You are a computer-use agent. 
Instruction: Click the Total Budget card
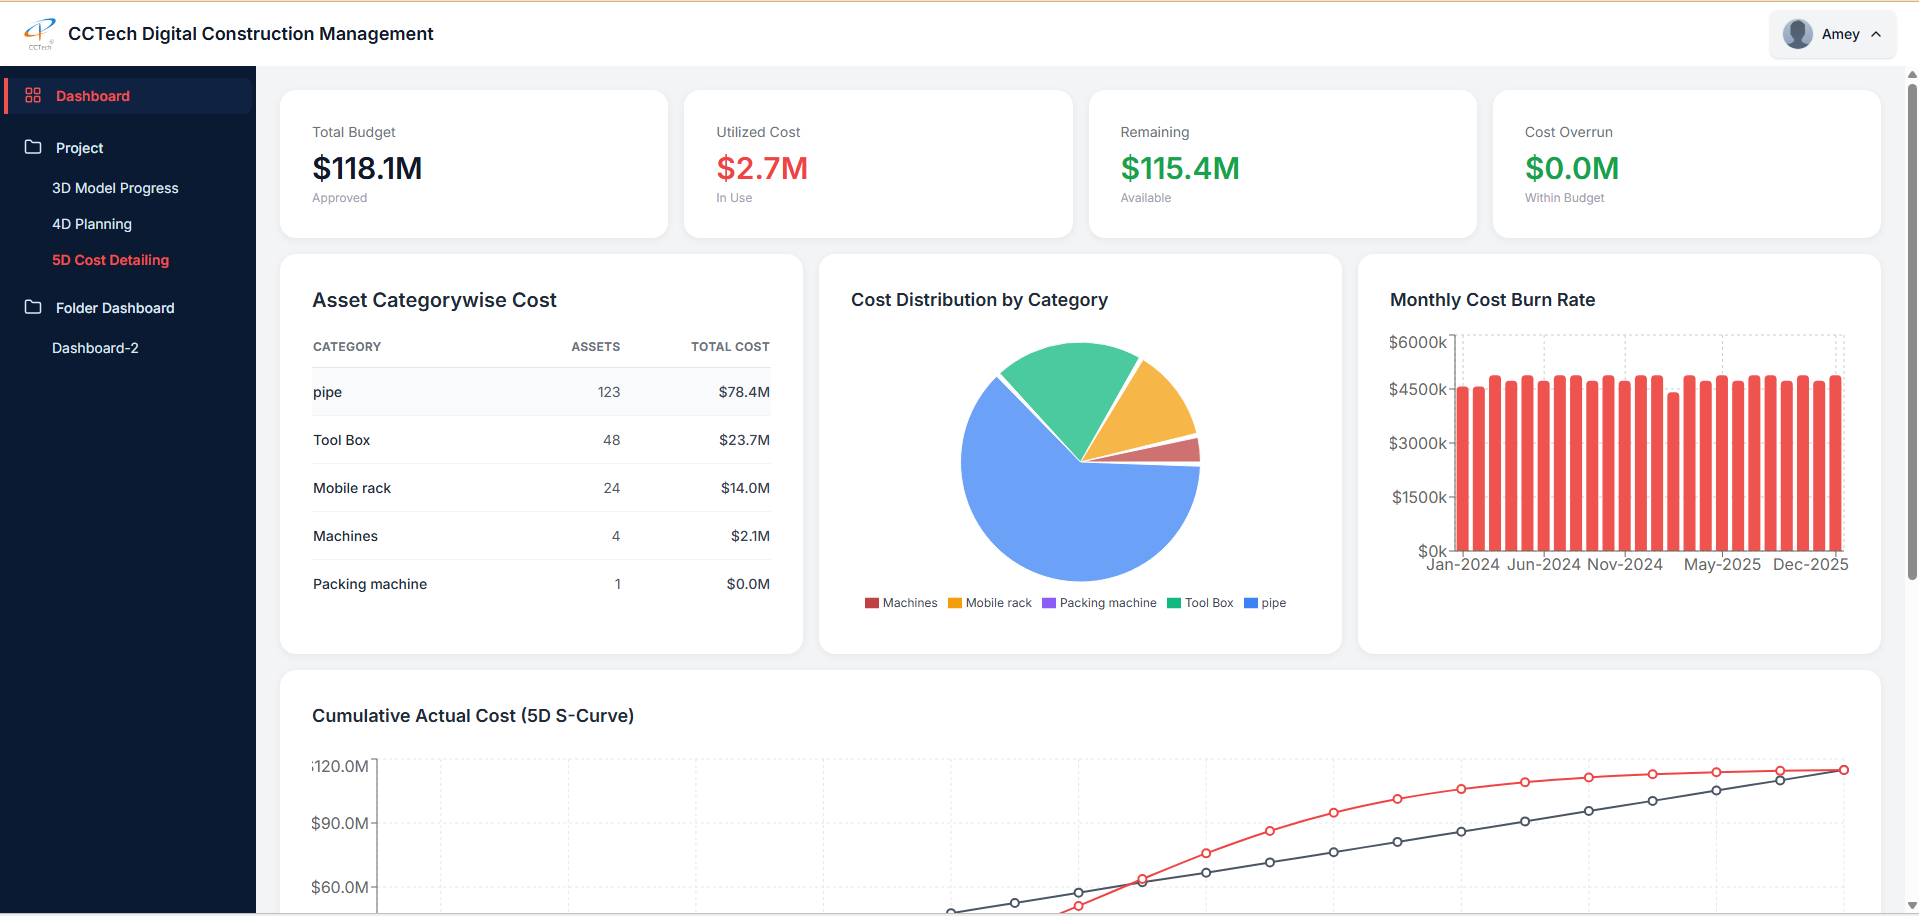474,164
